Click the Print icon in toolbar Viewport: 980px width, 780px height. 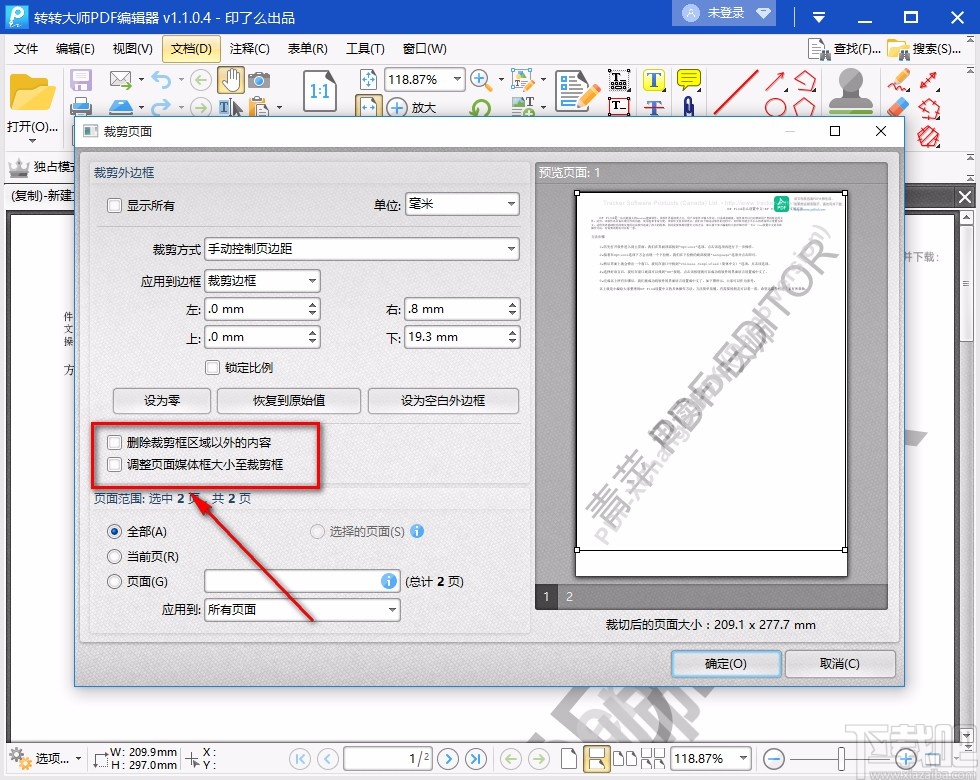81,107
